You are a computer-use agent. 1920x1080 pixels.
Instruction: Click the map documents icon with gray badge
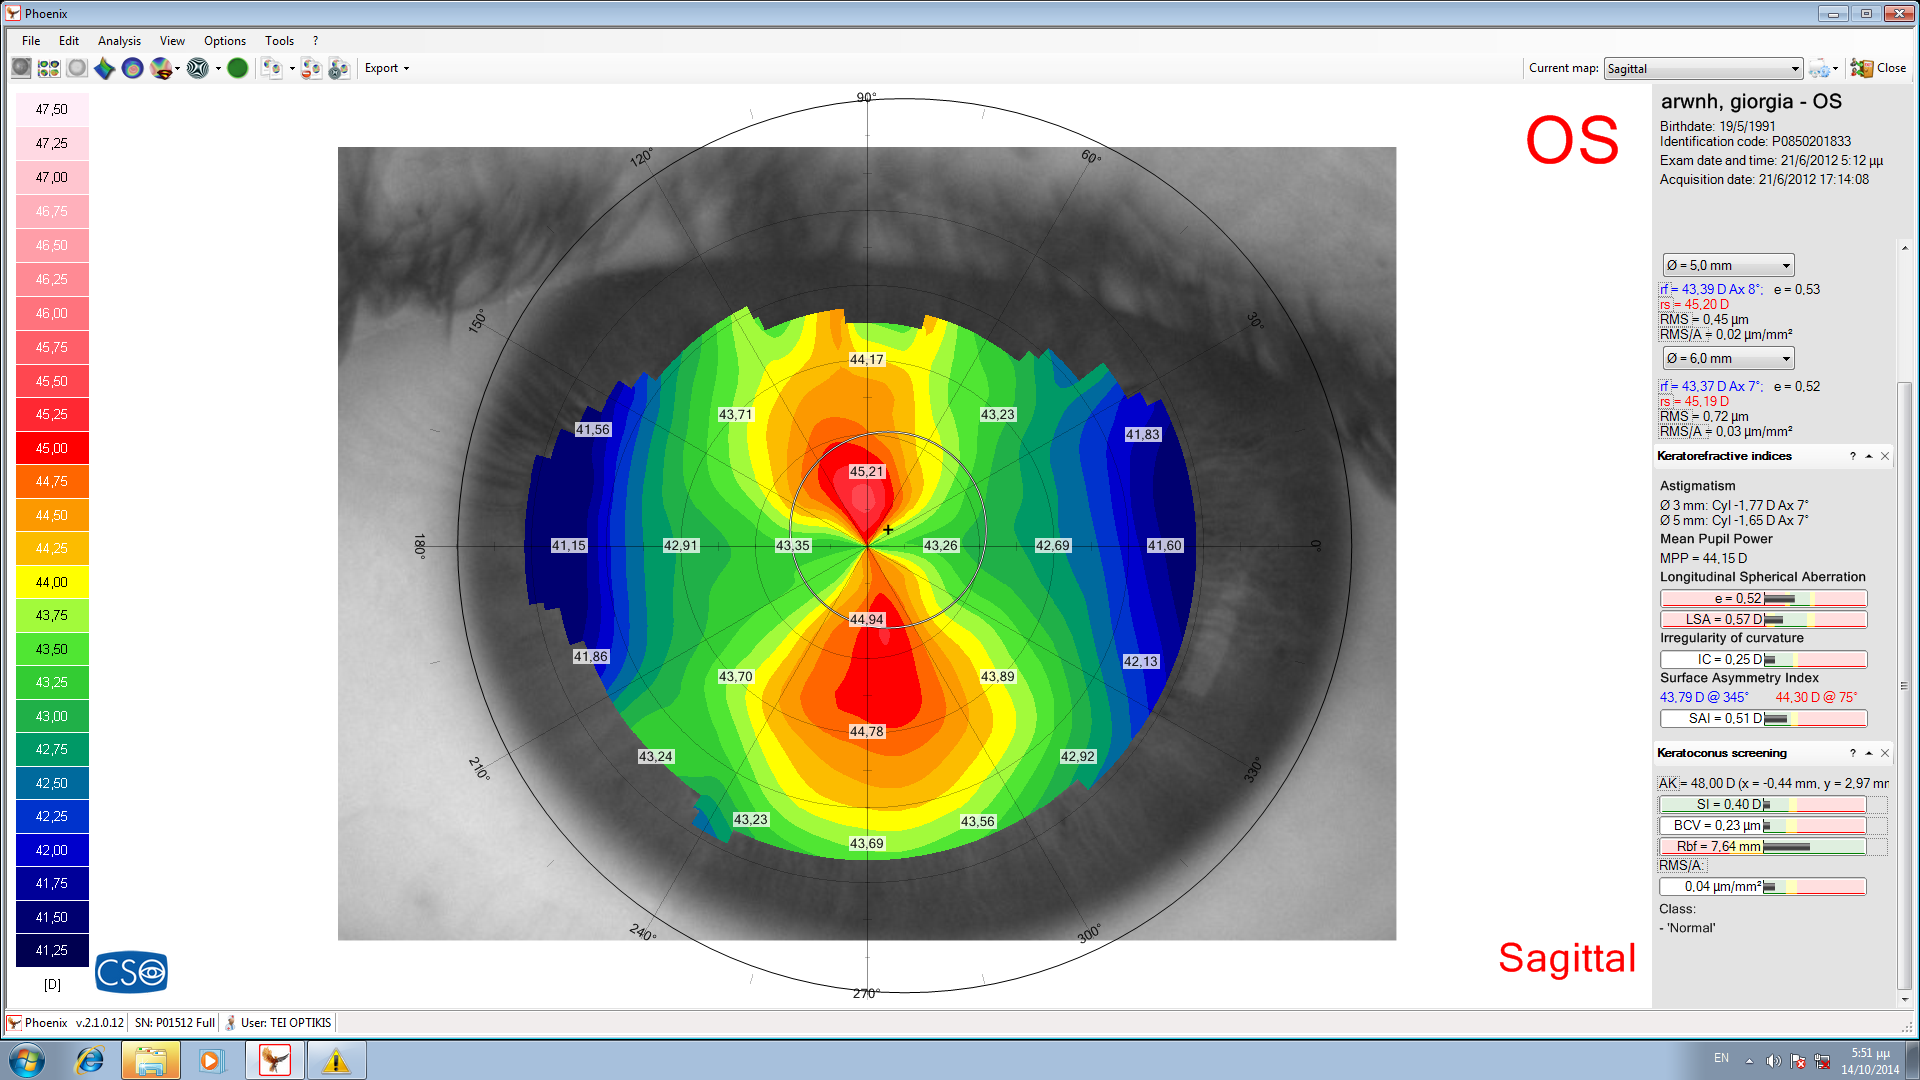tap(339, 68)
